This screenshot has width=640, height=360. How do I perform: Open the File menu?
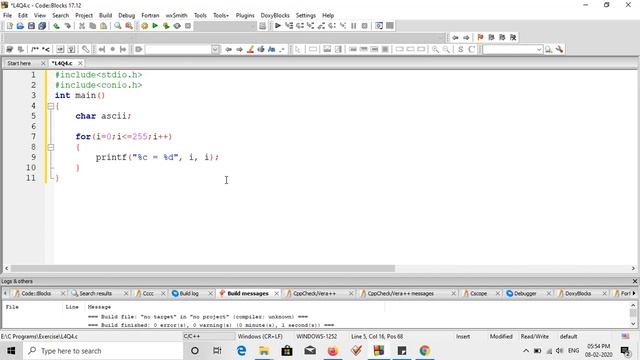pos(7,15)
